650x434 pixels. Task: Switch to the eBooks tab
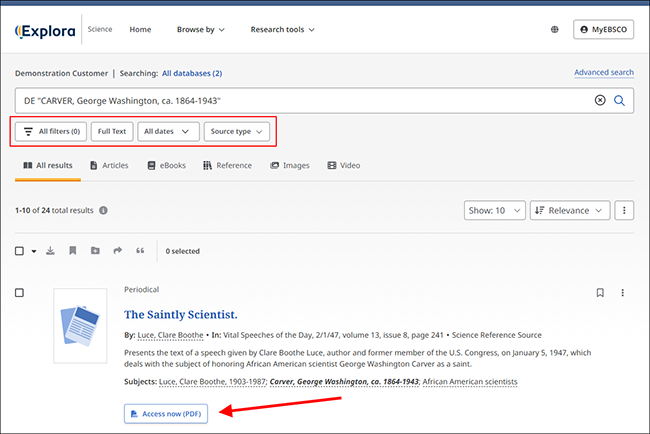coord(167,166)
